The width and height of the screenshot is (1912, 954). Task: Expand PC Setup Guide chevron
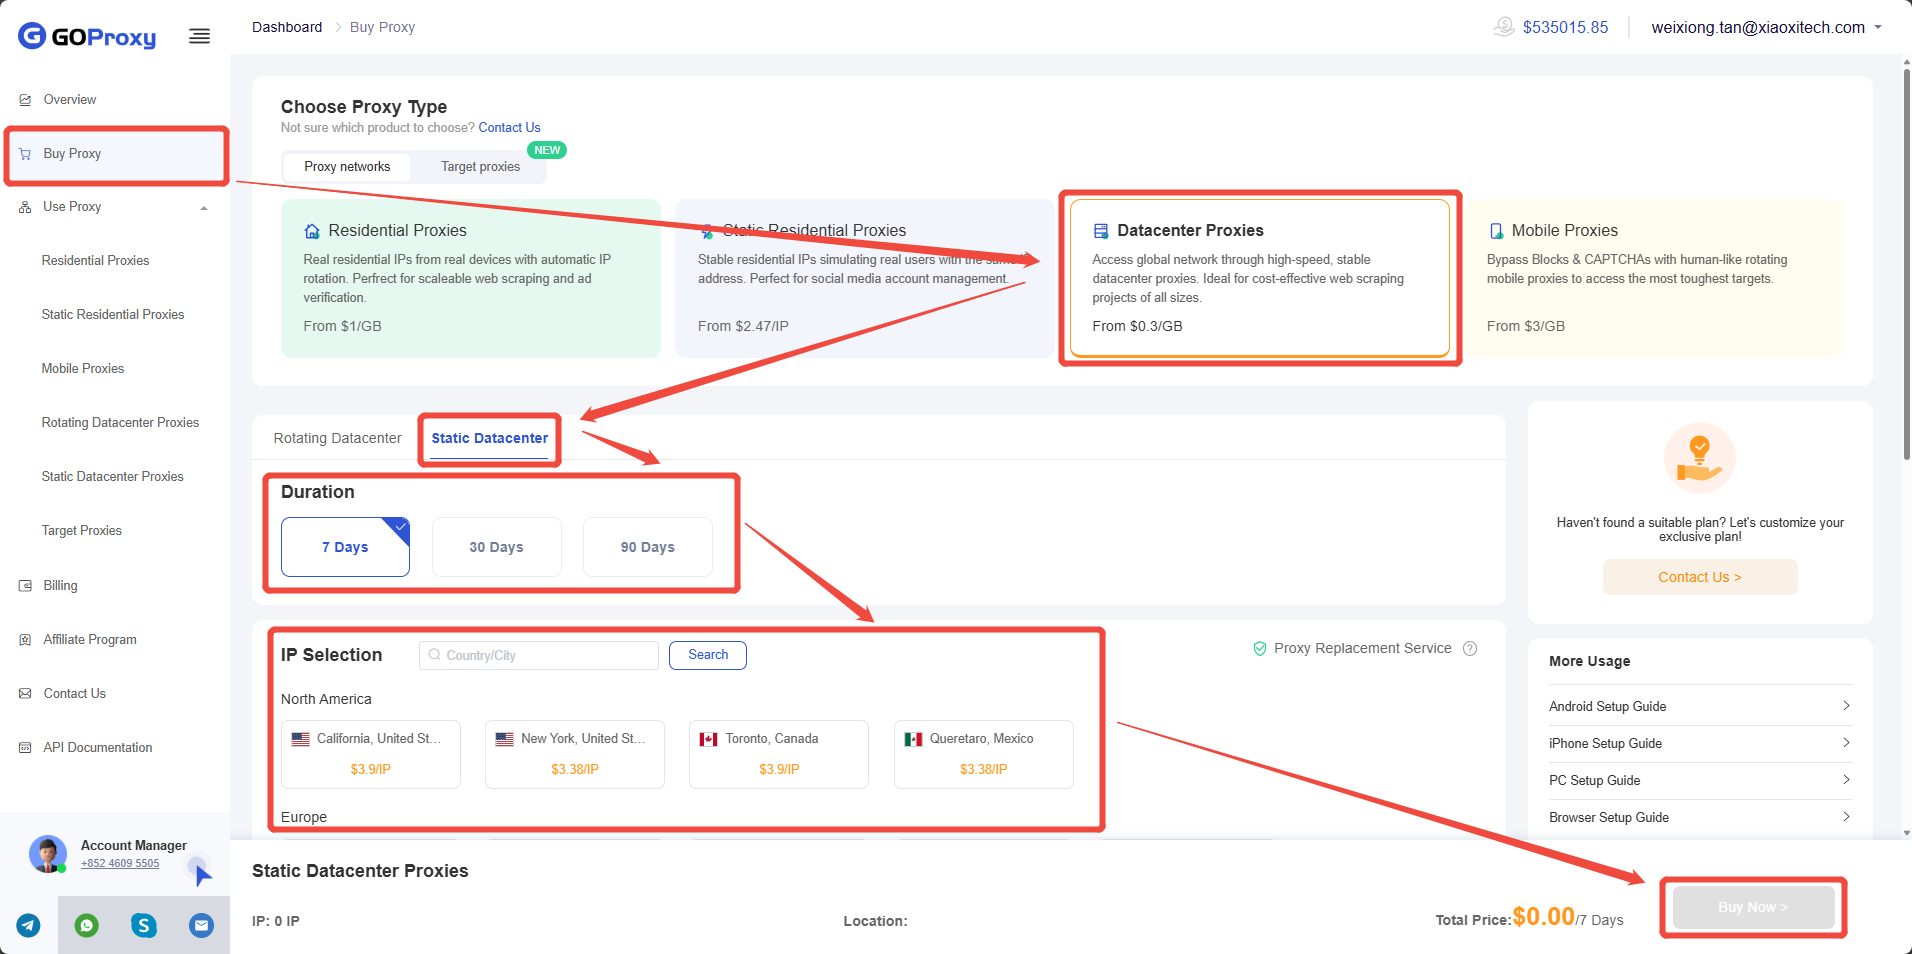pos(1846,780)
